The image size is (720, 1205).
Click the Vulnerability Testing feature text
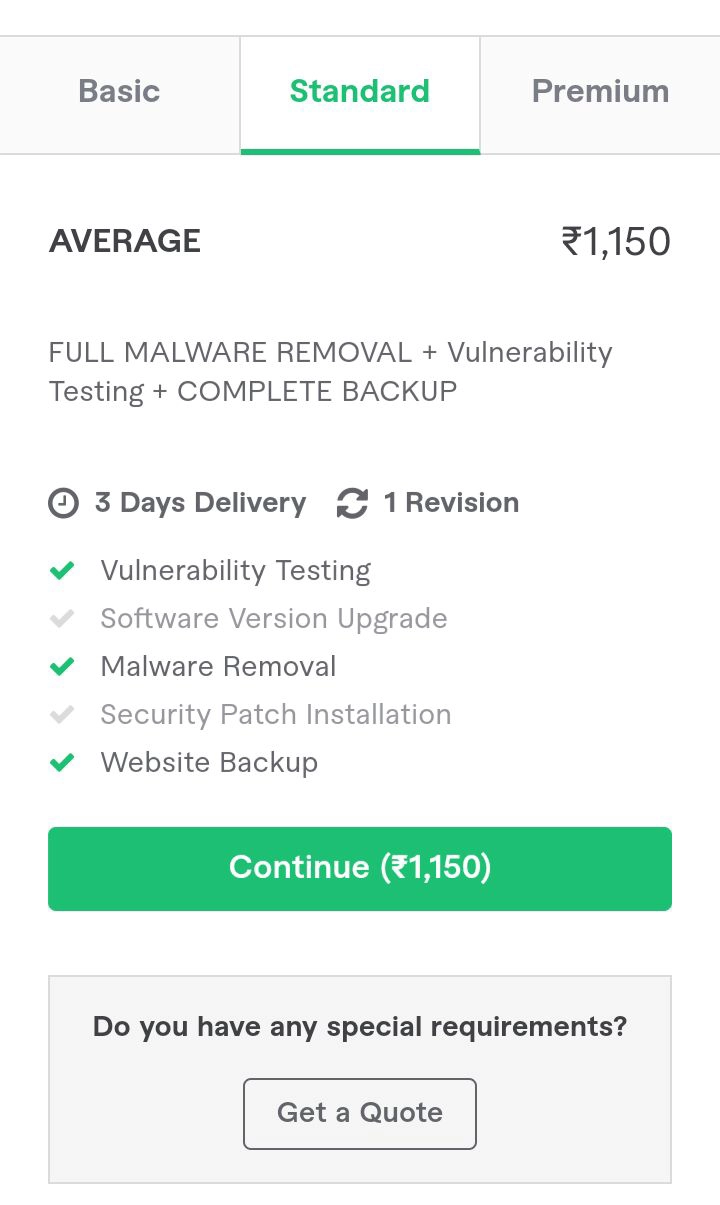235,571
